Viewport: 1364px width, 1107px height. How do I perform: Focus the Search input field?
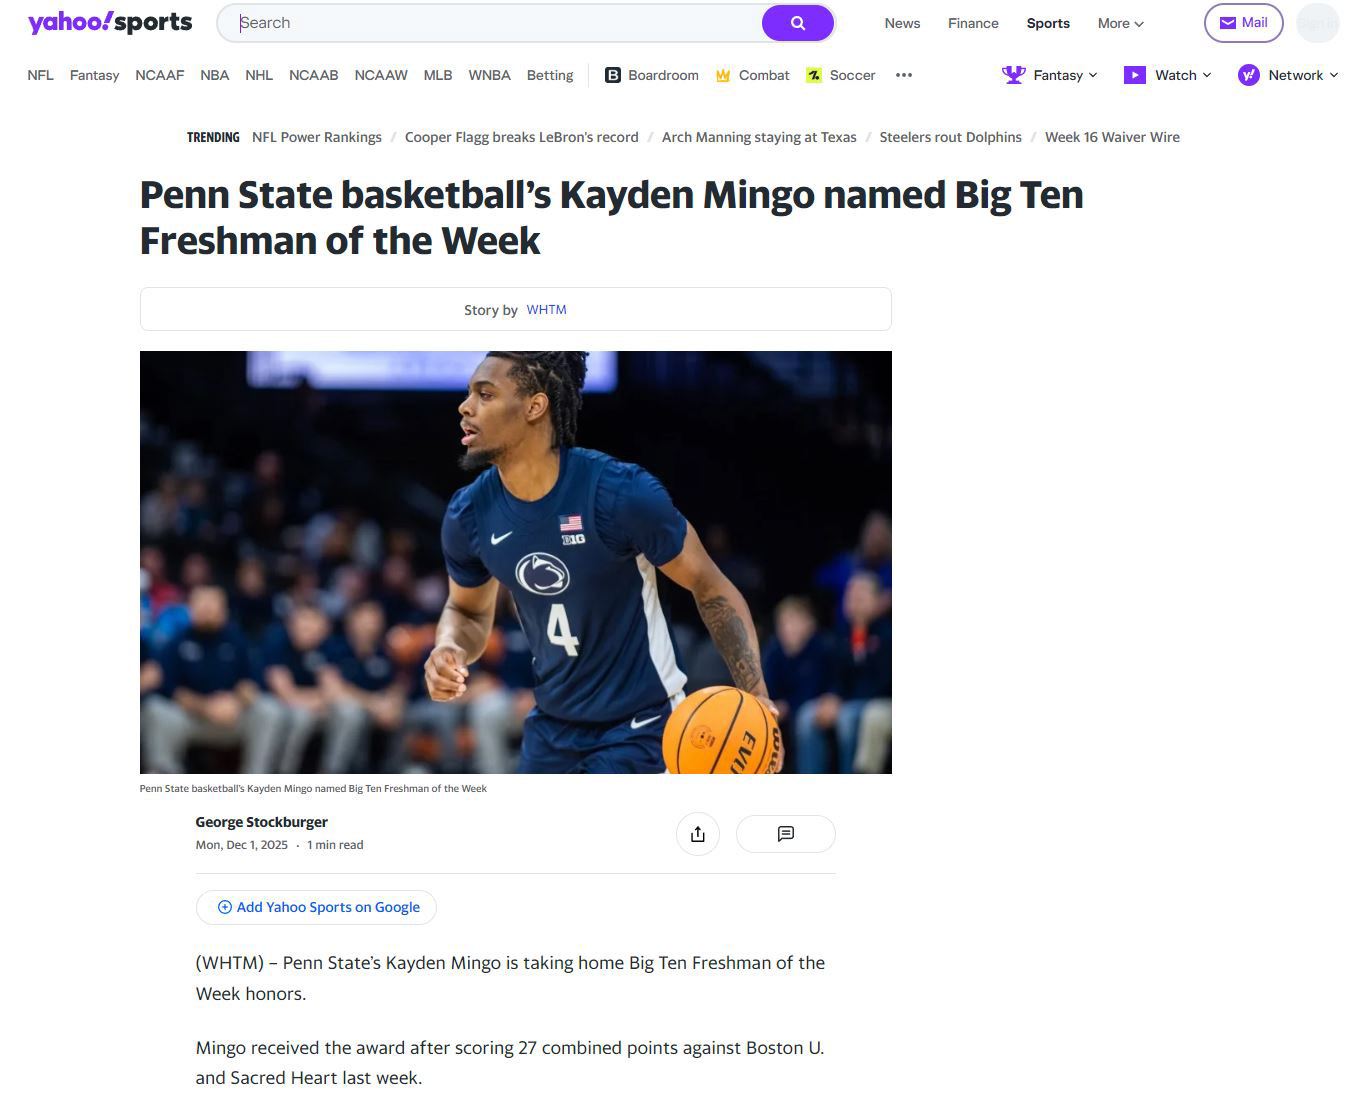click(x=495, y=23)
